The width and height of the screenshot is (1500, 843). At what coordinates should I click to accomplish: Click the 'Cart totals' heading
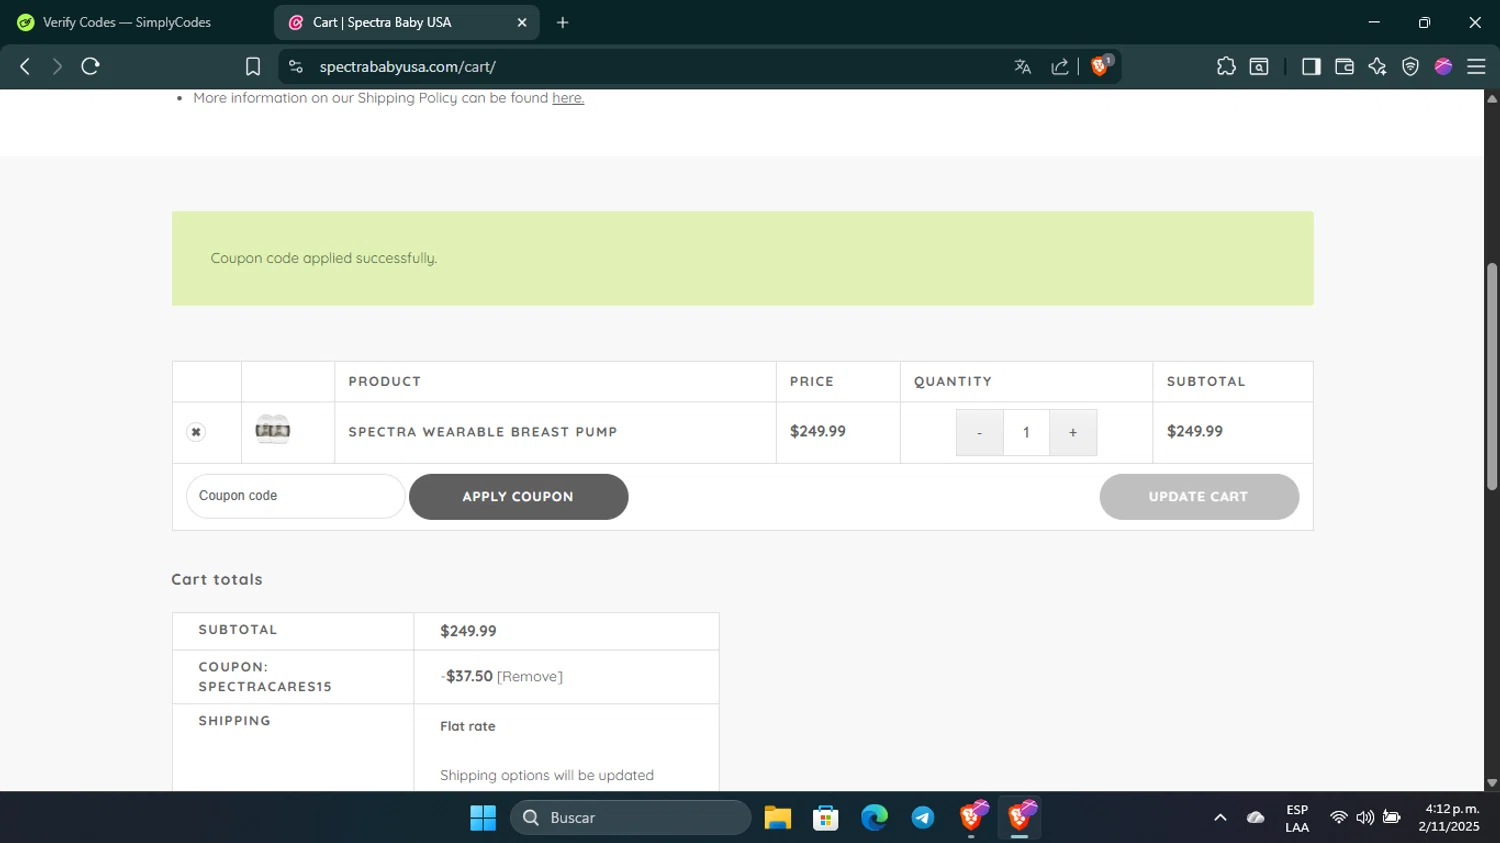point(217,580)
